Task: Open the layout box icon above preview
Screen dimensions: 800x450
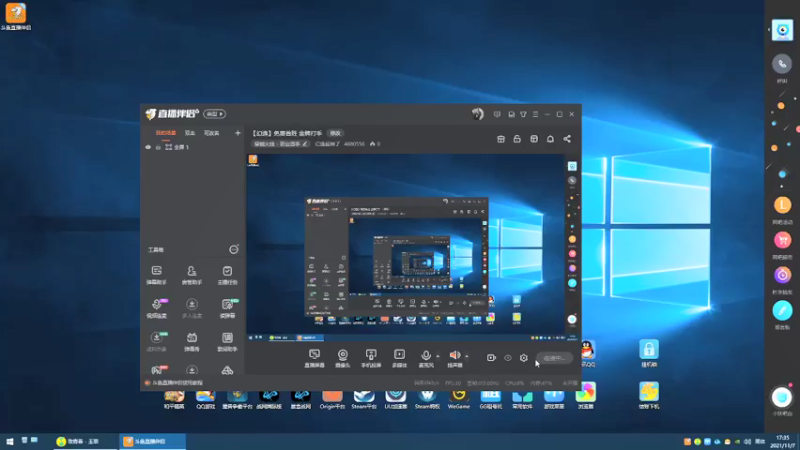Action: point(534,139)
